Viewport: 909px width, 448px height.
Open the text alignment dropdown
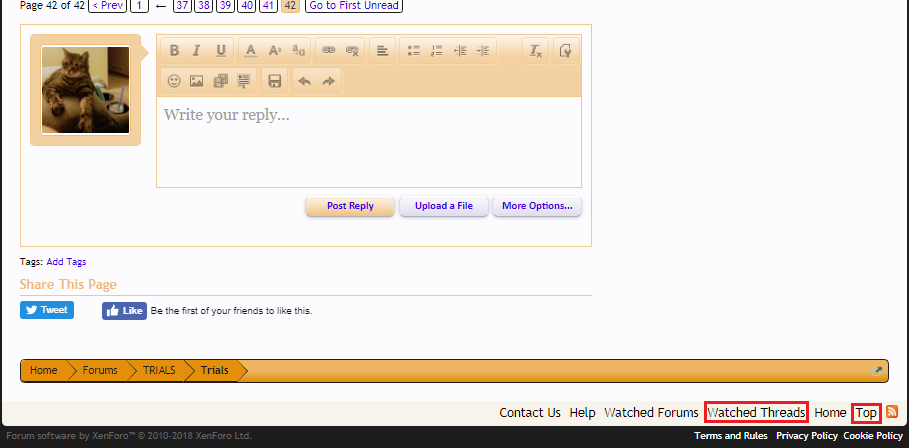click(x=382, y=50)
